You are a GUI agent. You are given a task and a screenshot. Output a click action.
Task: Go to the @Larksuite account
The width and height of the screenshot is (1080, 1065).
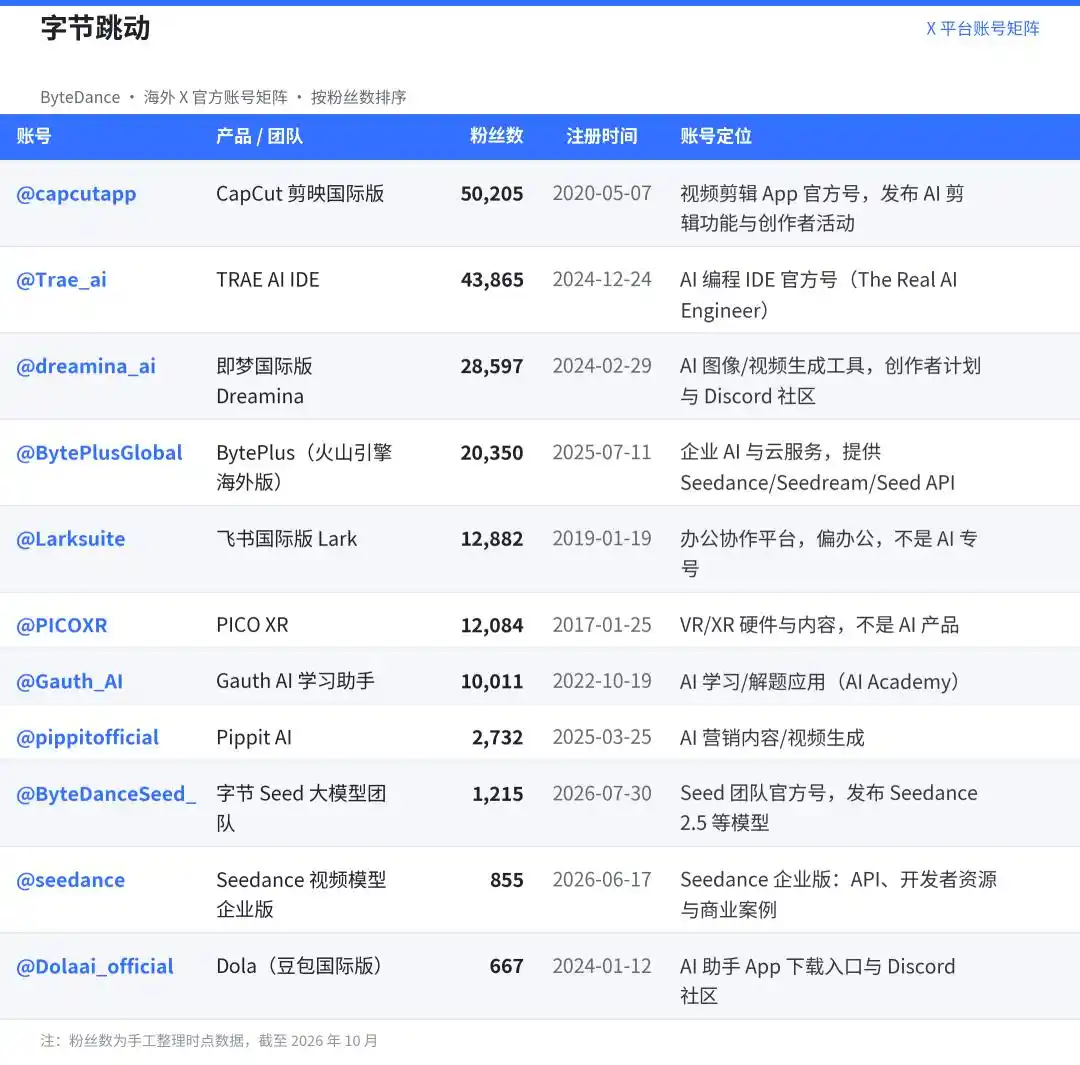(71, 539)
